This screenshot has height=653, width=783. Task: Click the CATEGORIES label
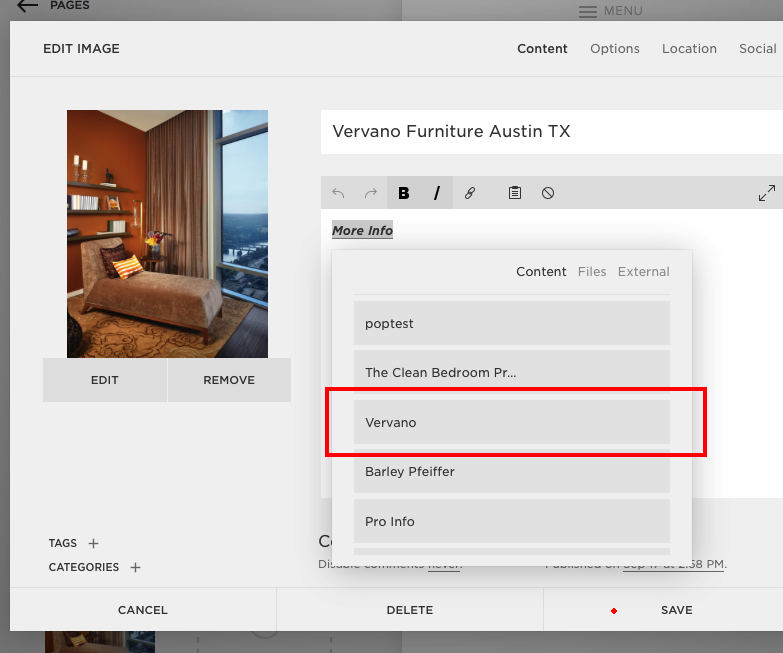83,568
